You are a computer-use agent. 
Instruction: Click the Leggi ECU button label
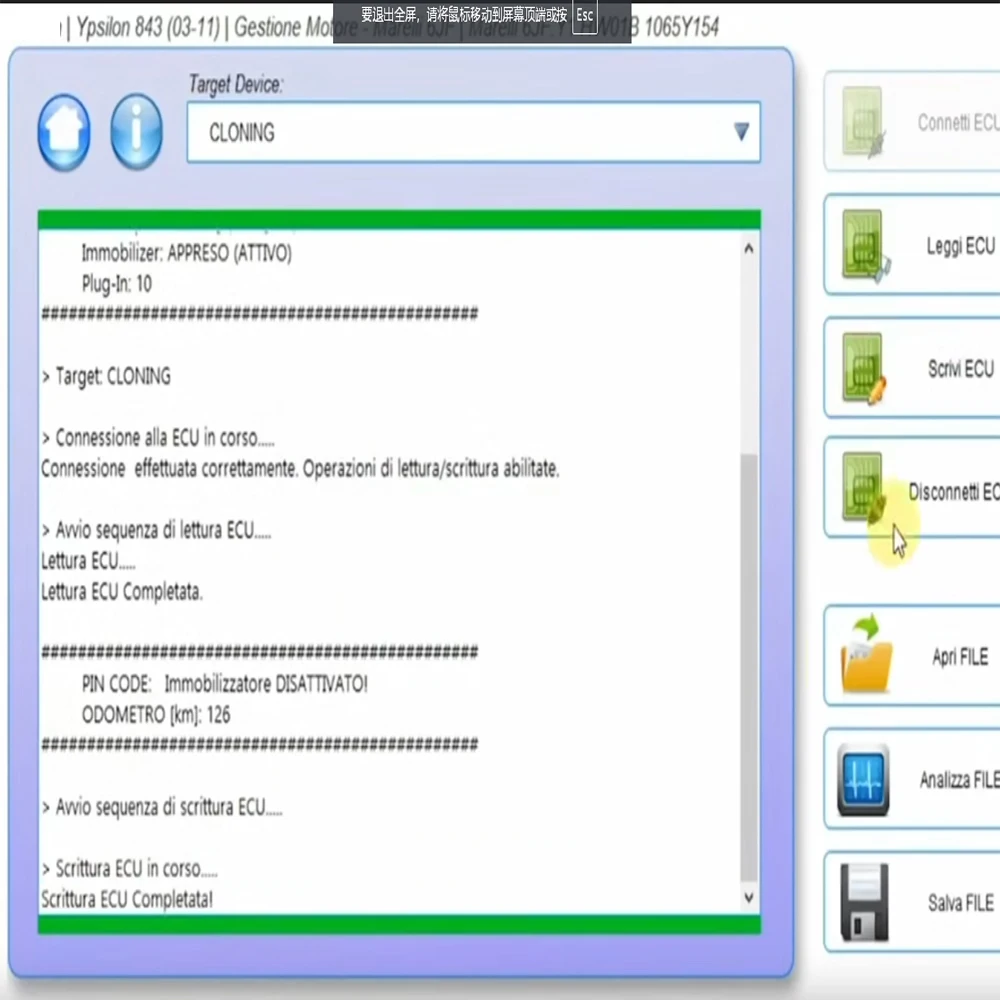tap(960, 246)
